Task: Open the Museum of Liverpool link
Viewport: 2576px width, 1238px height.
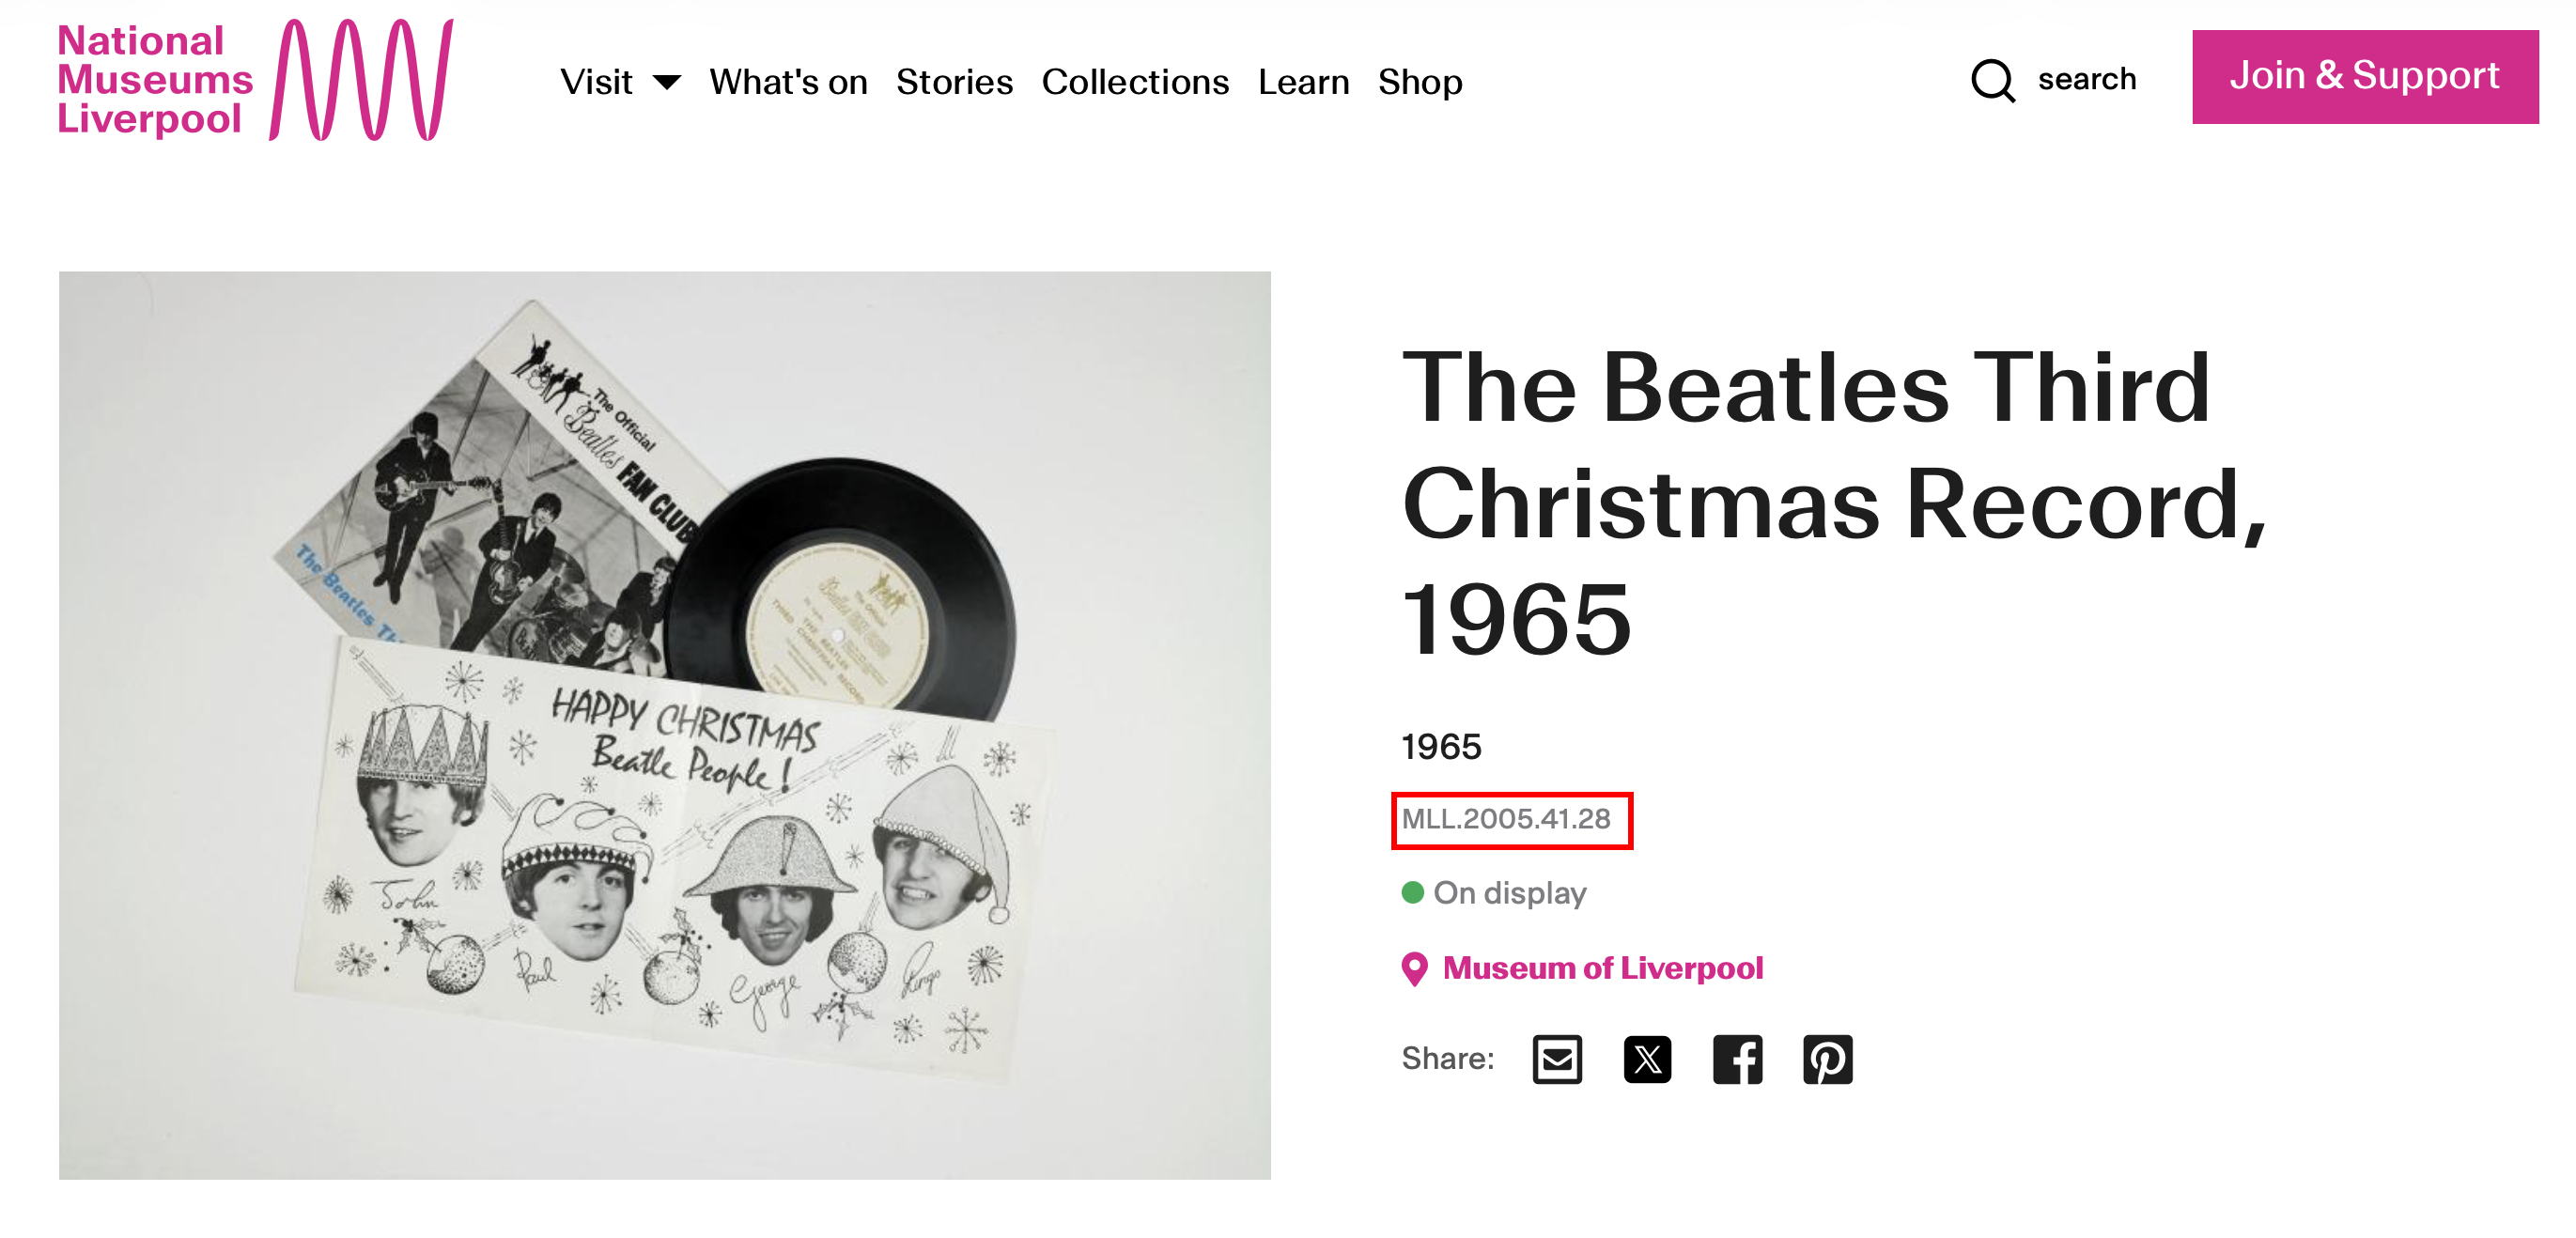Action: (1602, 968)
